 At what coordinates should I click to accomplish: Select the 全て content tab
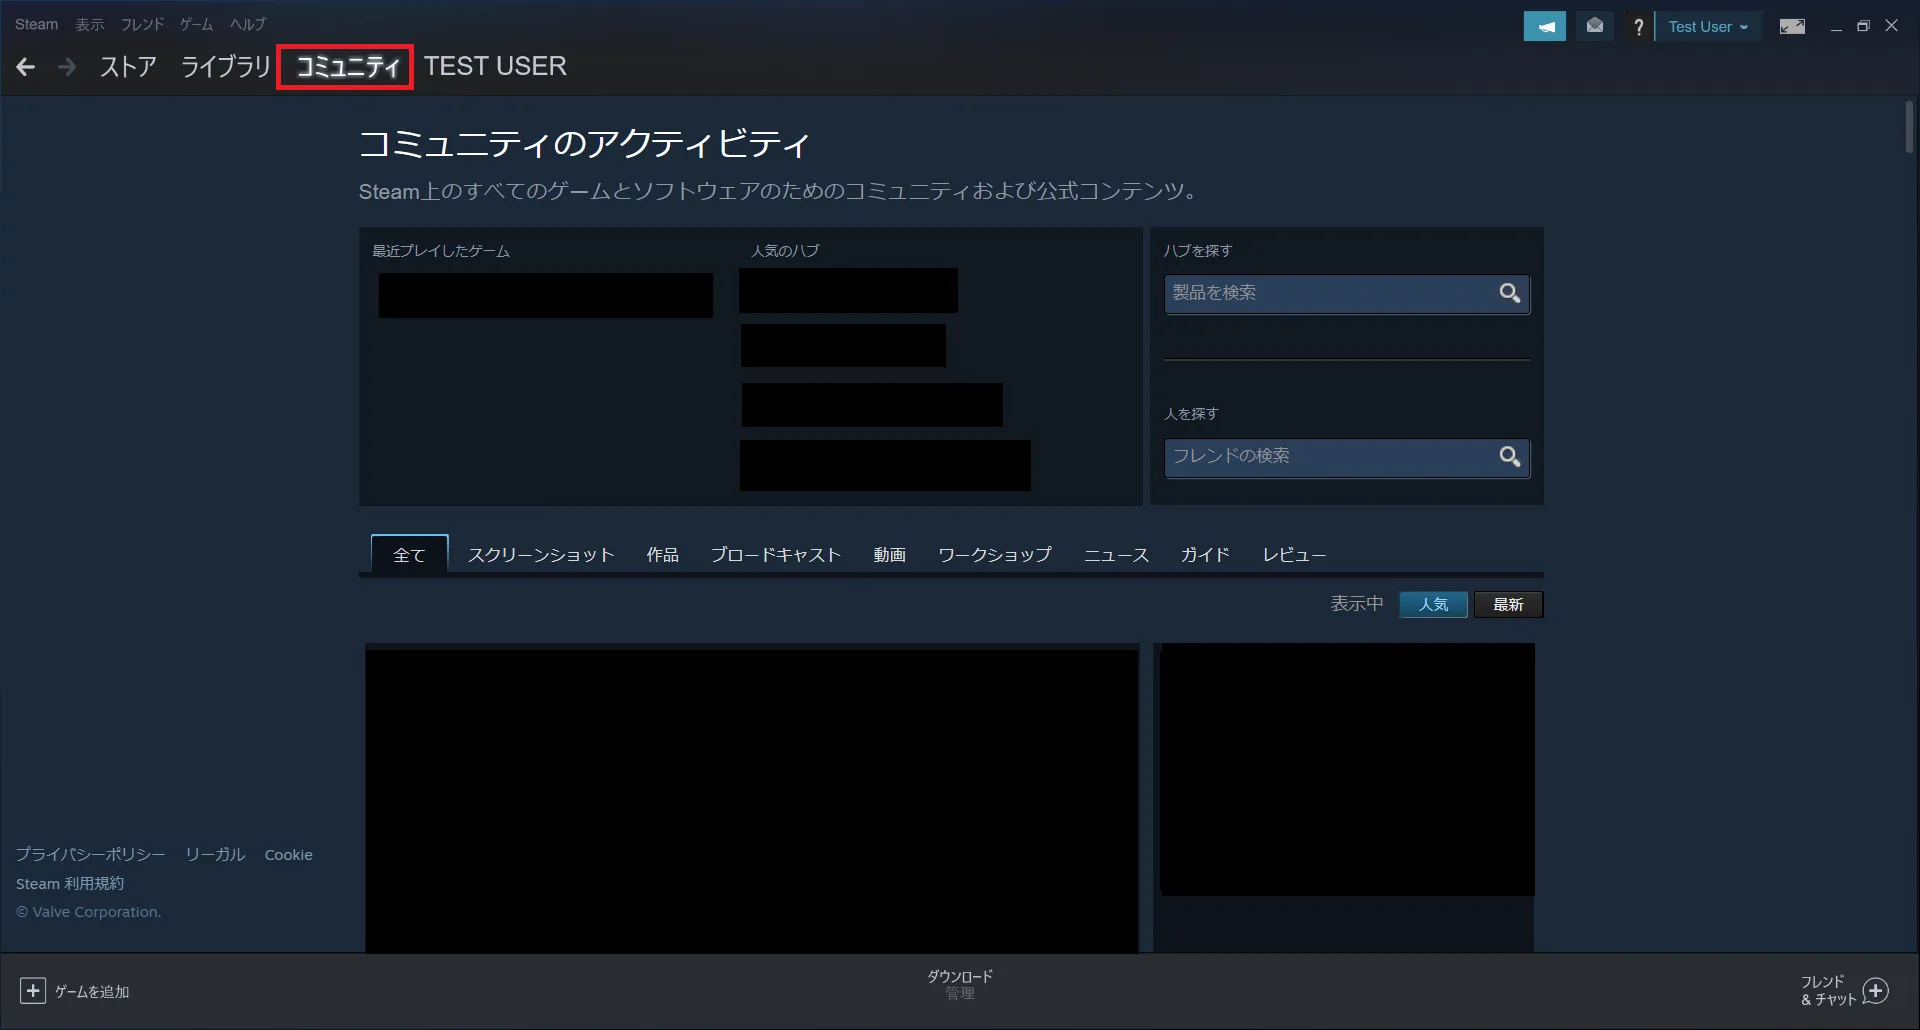[x=409, y=555]
